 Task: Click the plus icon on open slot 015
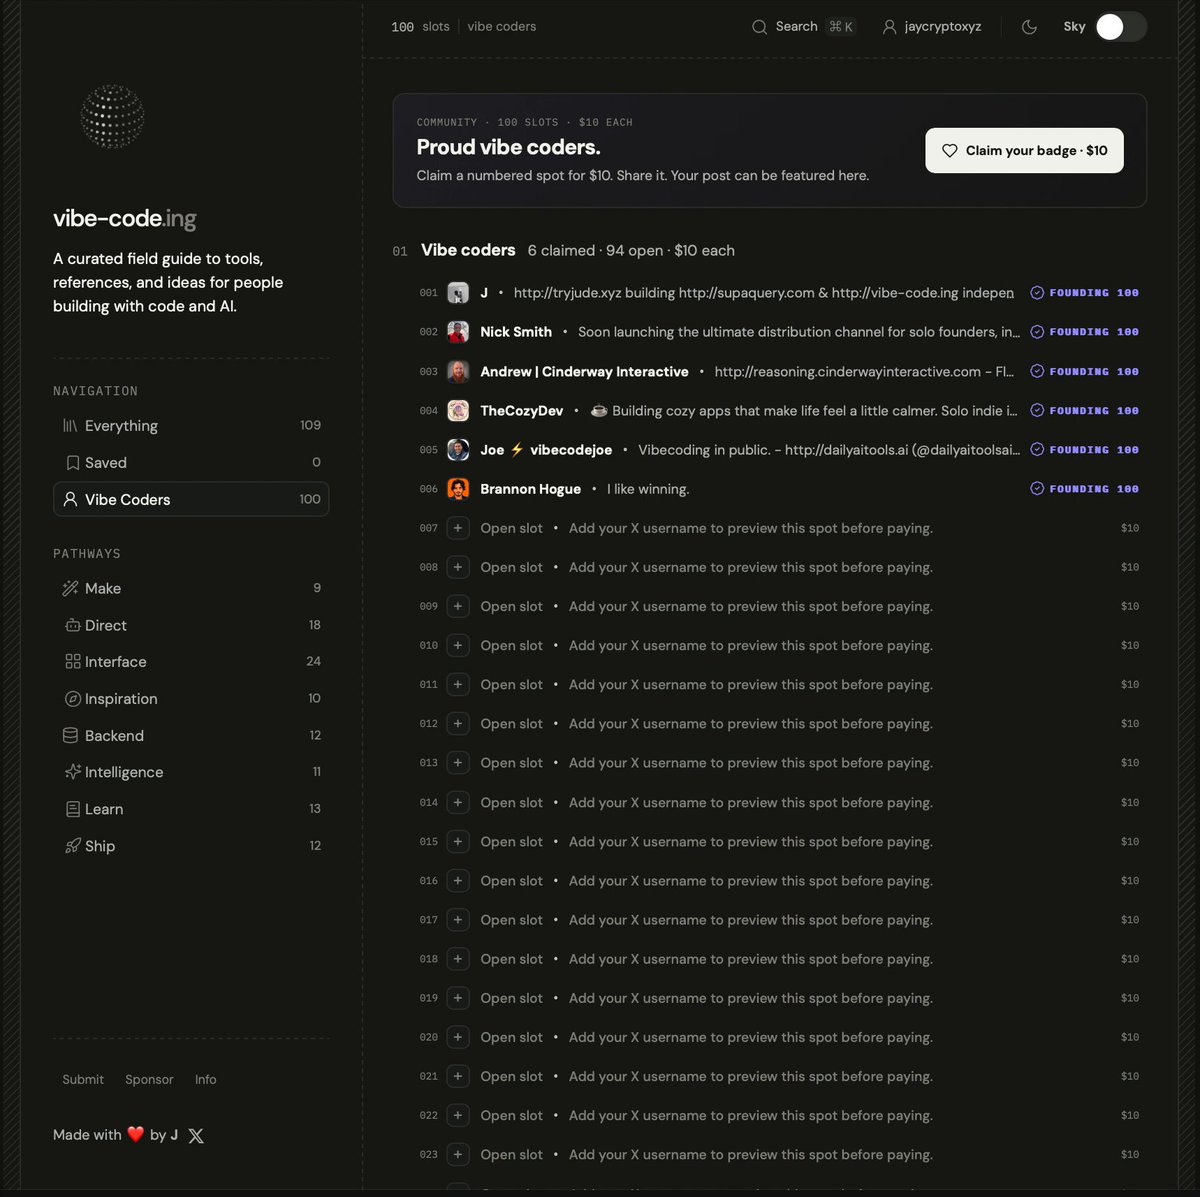pos(458,842)
